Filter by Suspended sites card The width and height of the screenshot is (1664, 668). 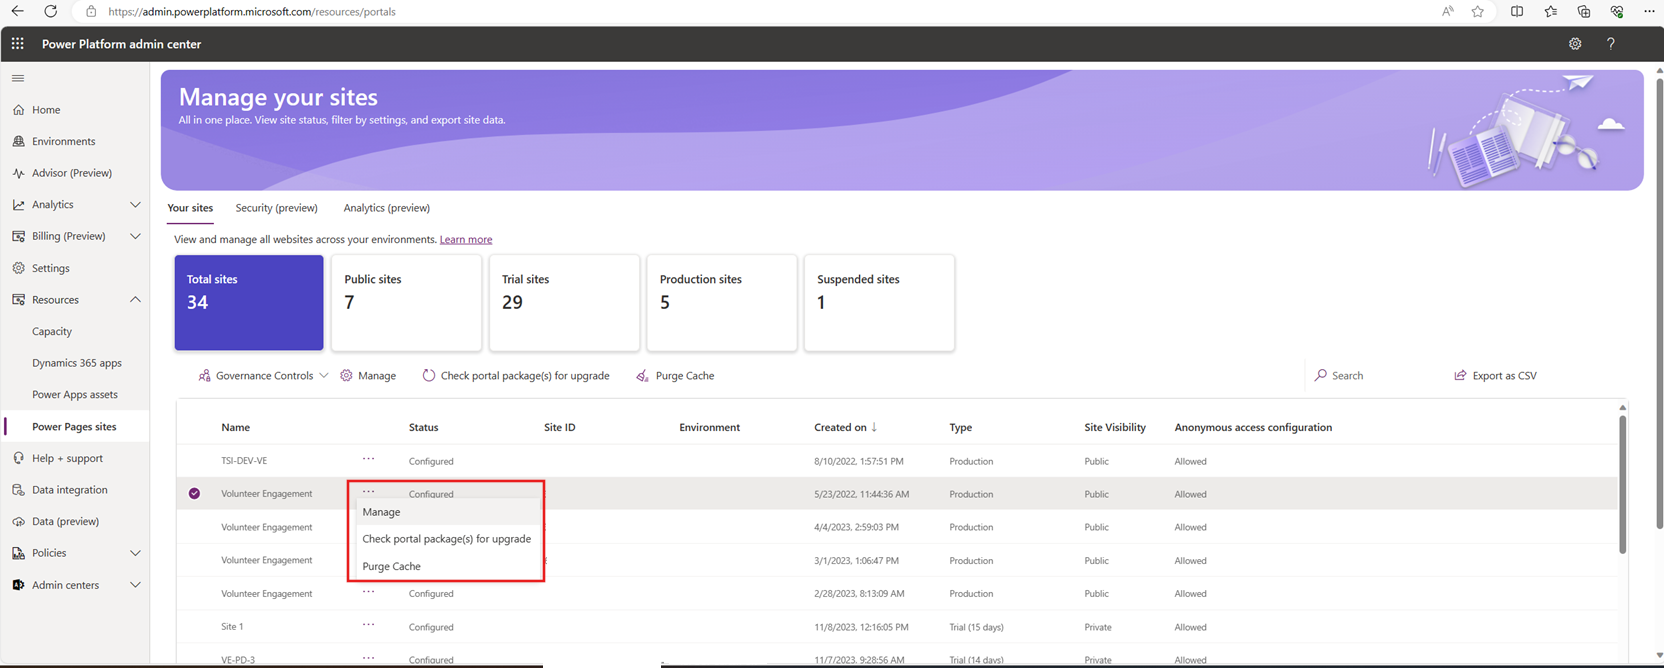click(x=879, y=302)
